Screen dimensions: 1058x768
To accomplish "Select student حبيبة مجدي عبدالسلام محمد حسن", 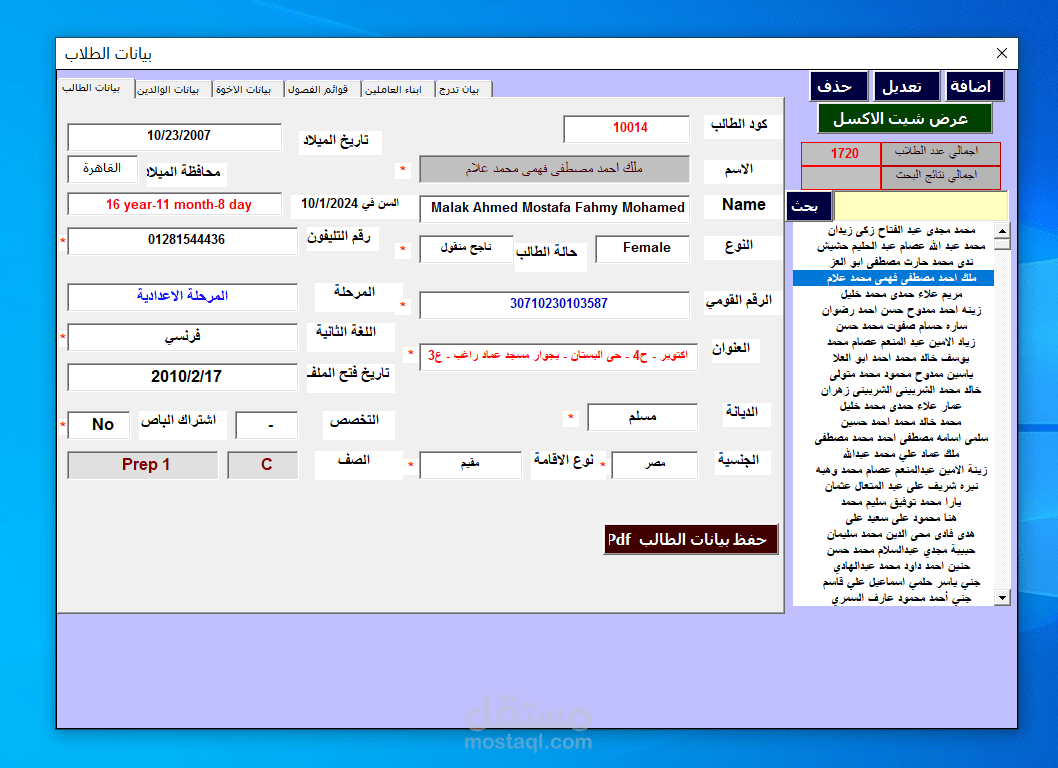I will point(893,550).
